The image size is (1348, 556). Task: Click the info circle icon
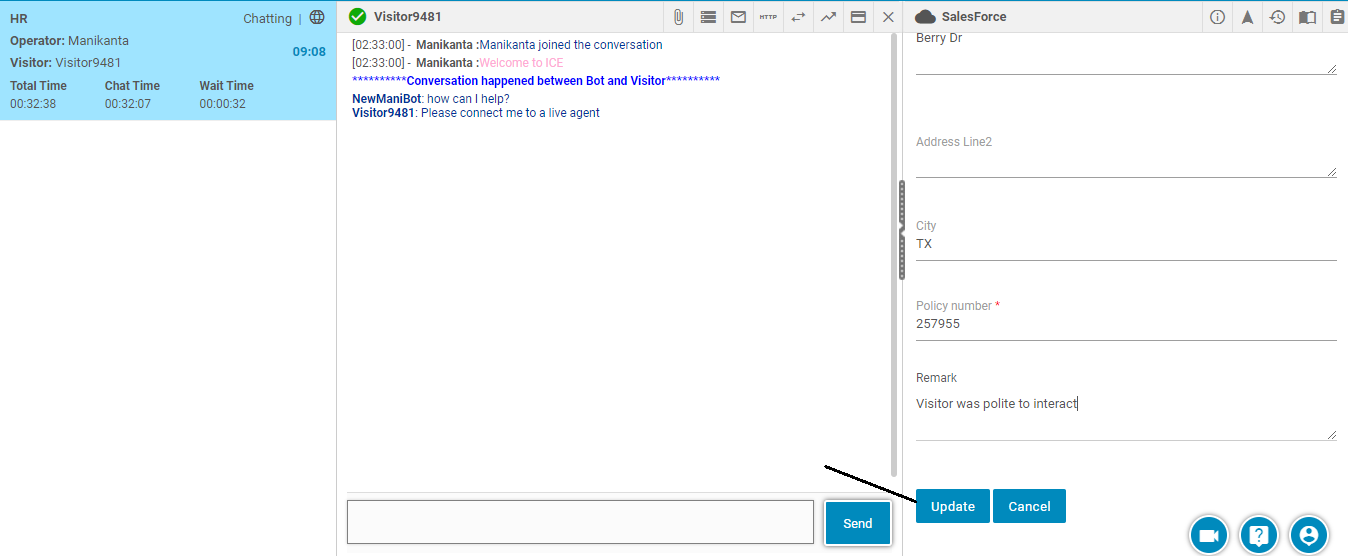[x=1217, y=17]
